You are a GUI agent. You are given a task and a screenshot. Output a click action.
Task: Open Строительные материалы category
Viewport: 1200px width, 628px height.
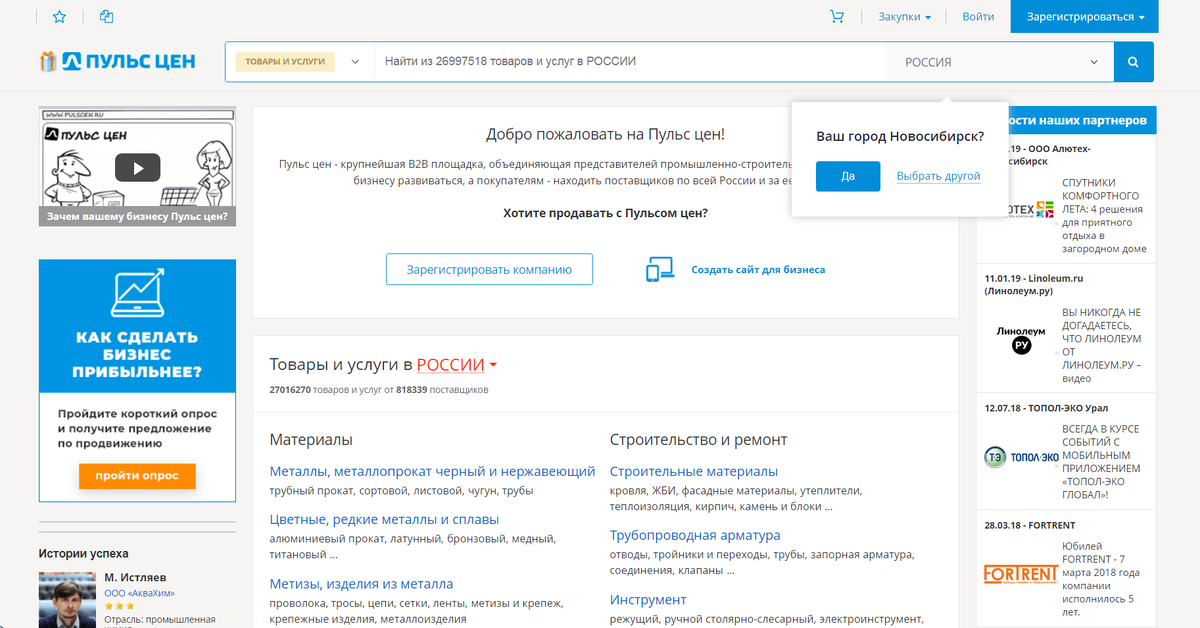(x=694, y=471)
